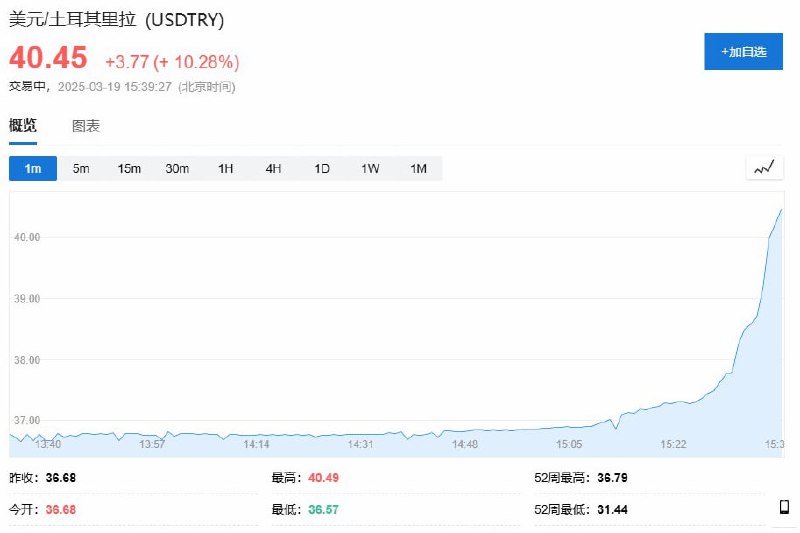Switch to the 概览 overview tab
Screen dimensions: 800x533
click(23, 126)
